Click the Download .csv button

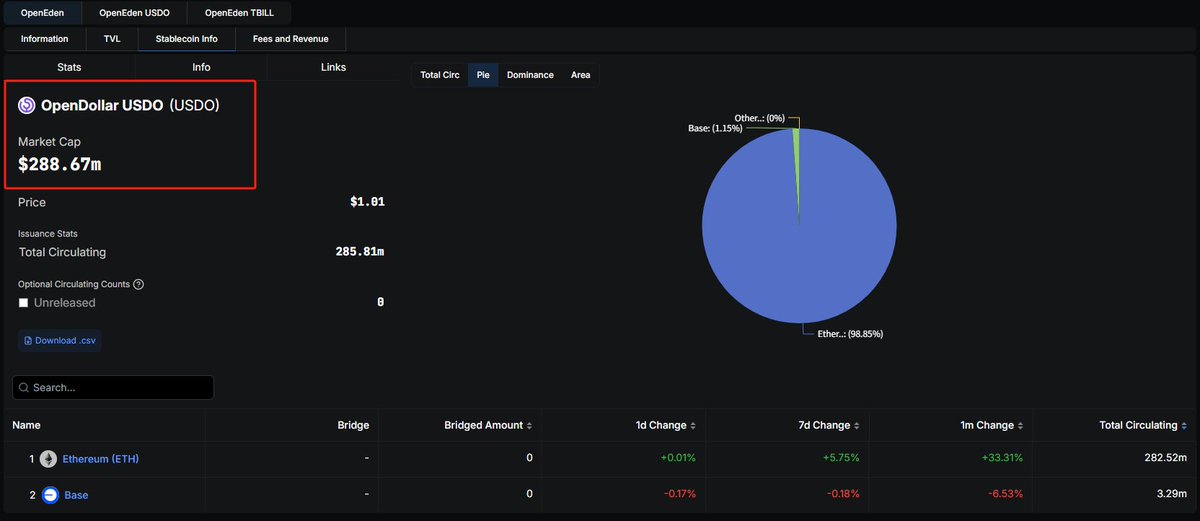60,340
